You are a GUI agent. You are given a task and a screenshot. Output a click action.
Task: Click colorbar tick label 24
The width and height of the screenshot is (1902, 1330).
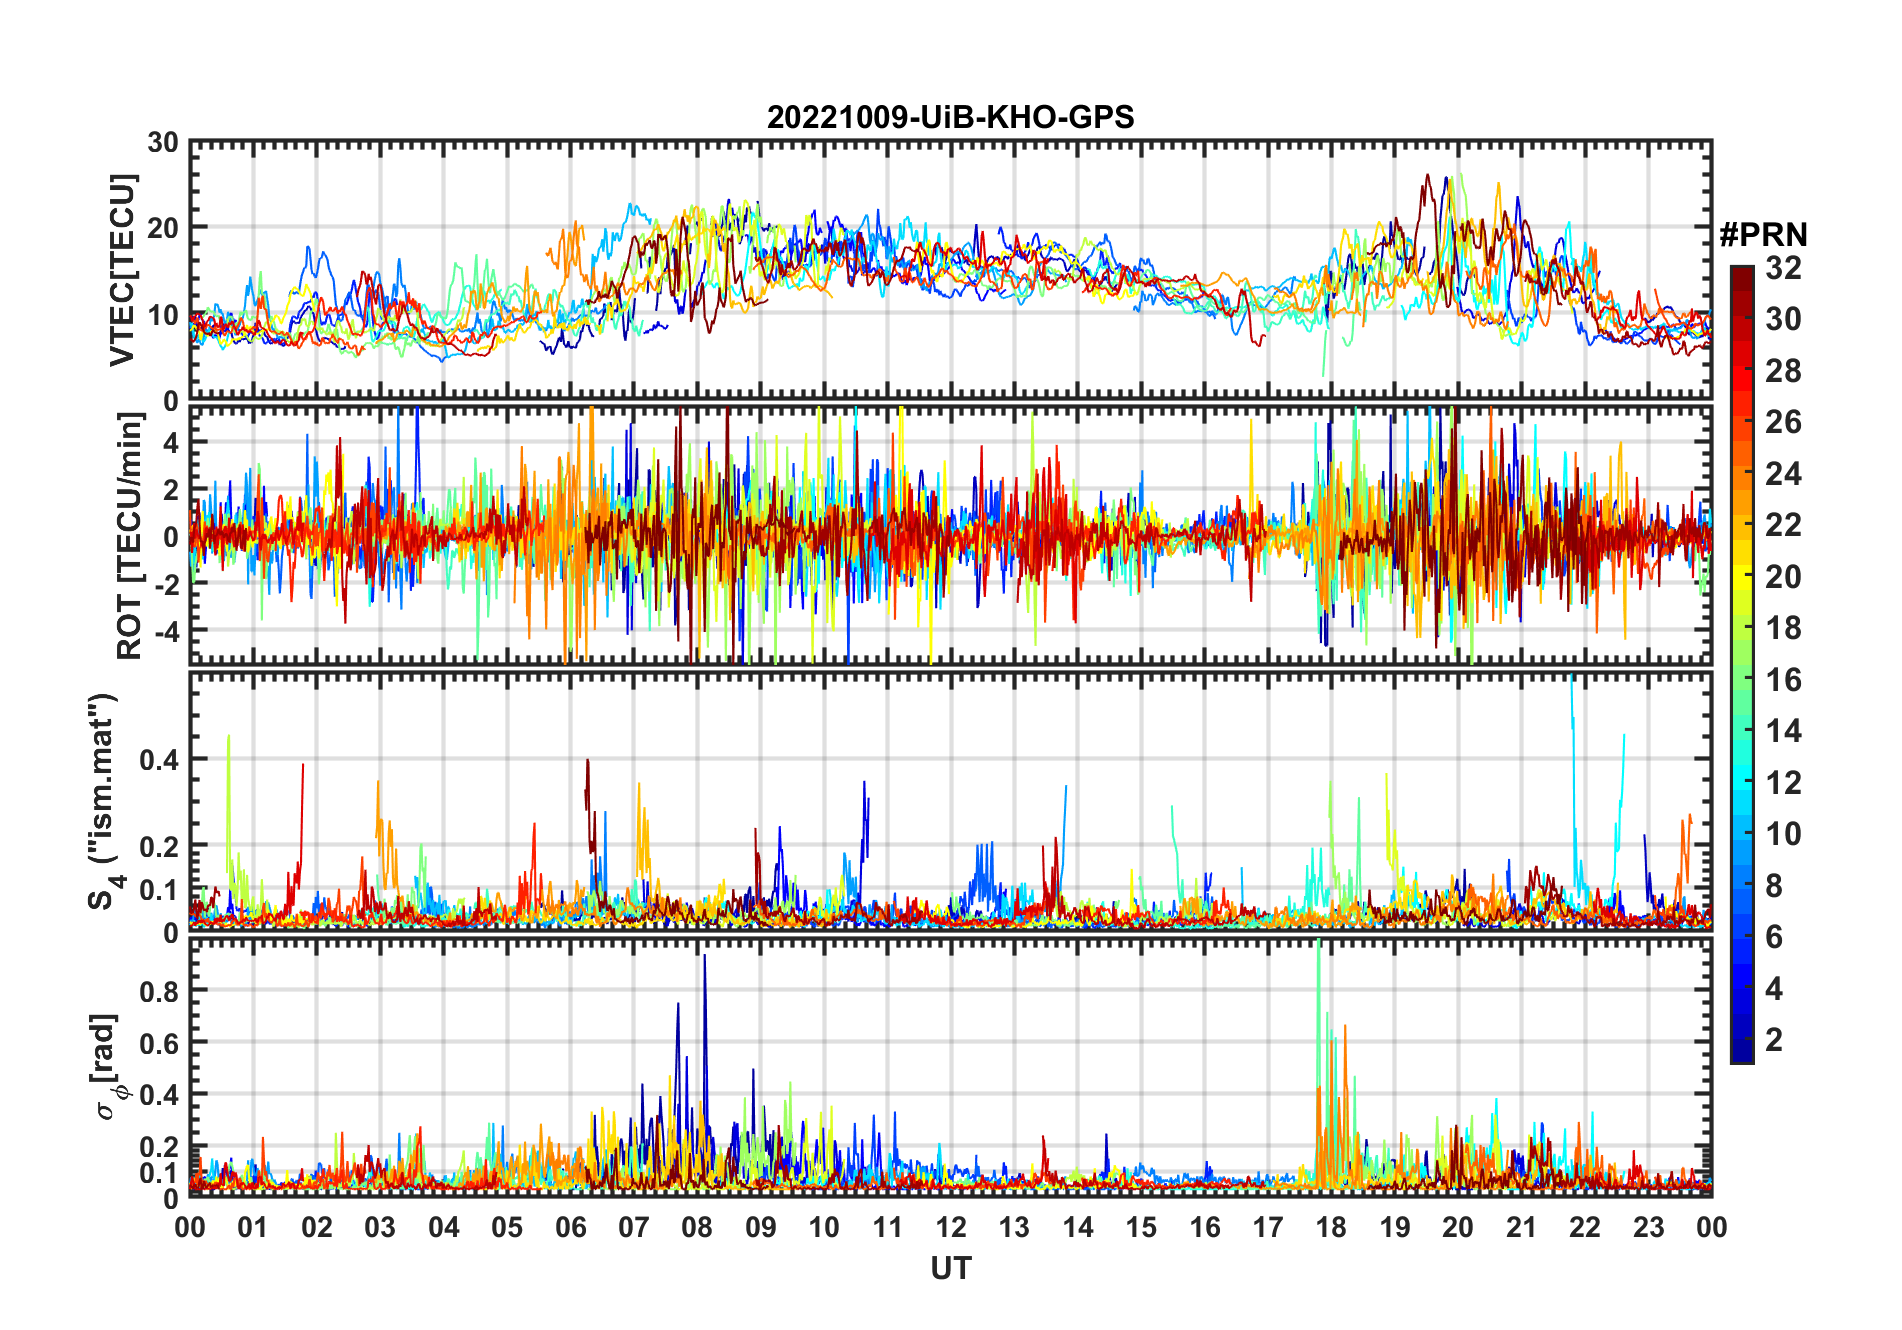1783,474
